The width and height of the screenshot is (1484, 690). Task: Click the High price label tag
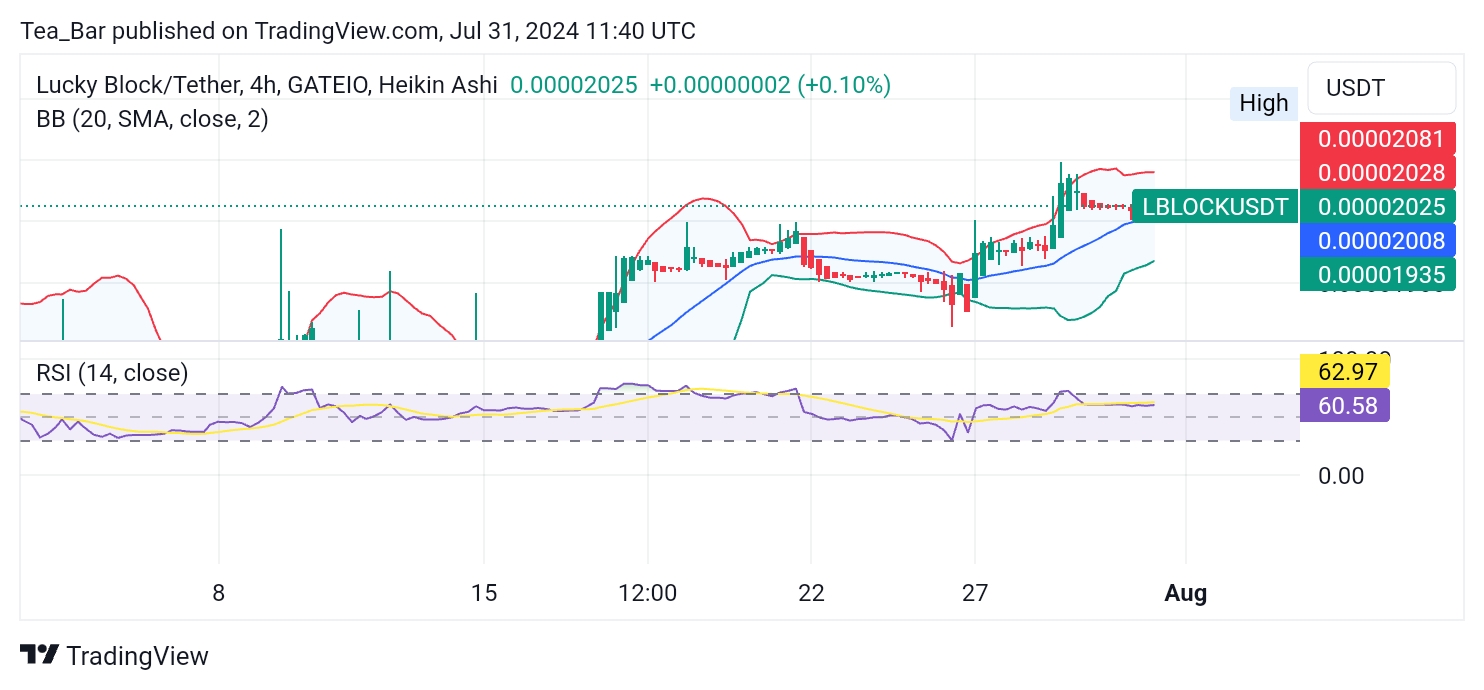(1264, 103)
